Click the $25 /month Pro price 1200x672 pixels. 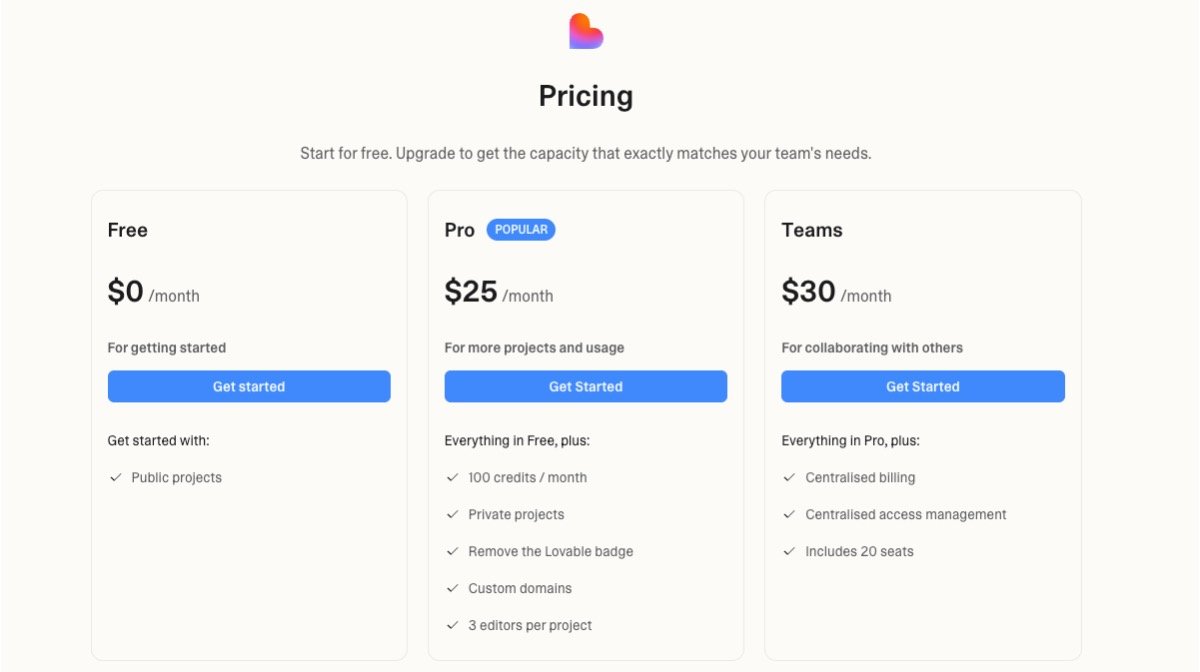(x=498, y=292)
